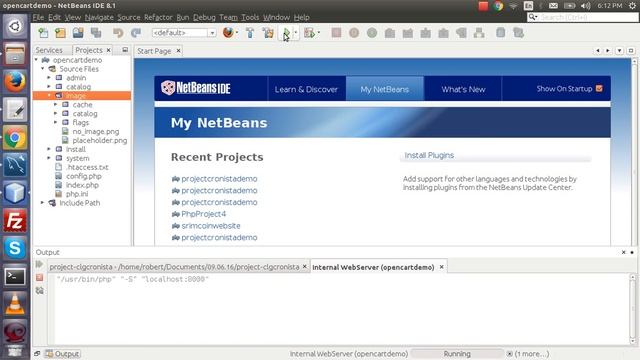Click the red Stop icon in Output
640x360 pixels.
click(39, 278)
